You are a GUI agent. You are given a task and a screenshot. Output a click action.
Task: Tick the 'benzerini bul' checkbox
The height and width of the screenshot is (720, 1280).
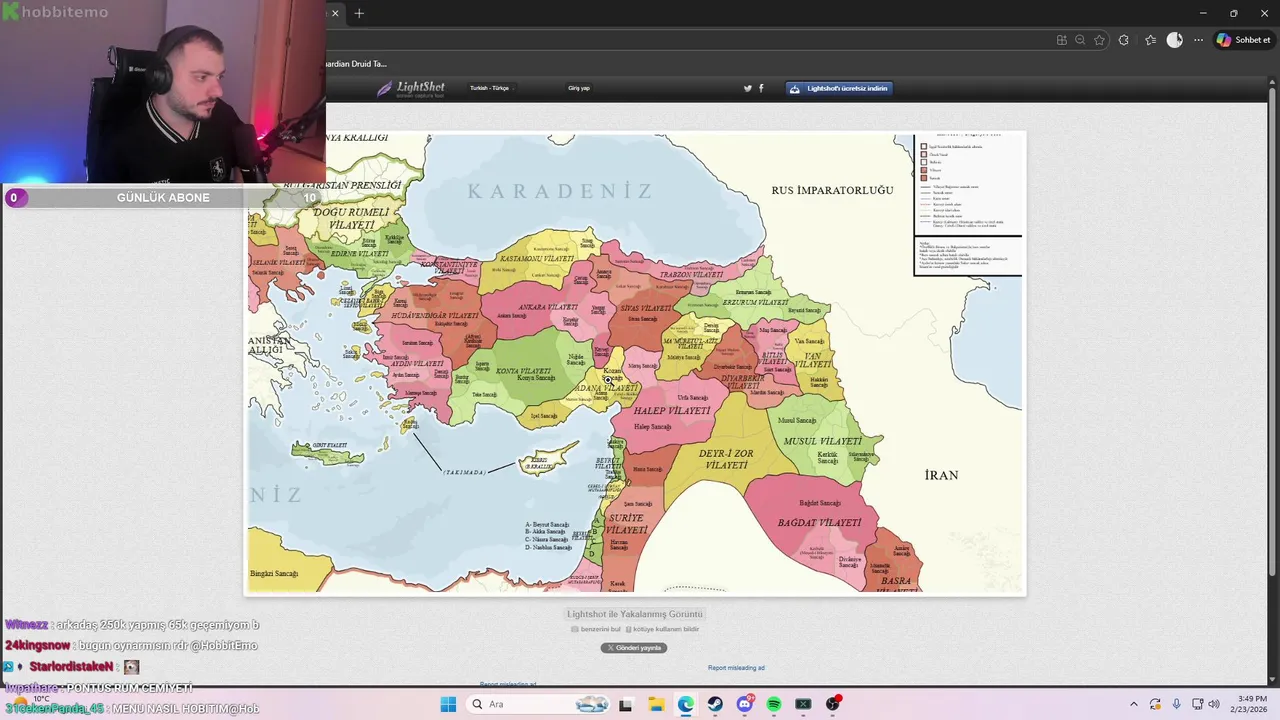575,629
